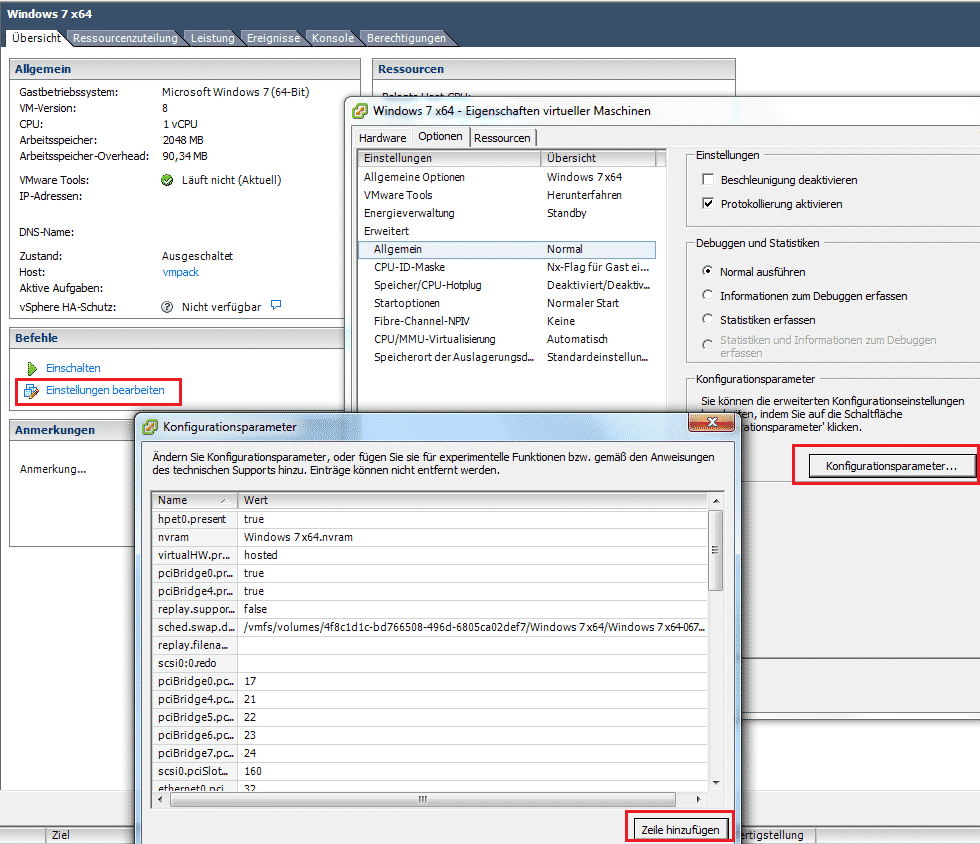
Task: Select Statistiken und Informationen zum Debuggen option
Action: click(x=708, y=344)
